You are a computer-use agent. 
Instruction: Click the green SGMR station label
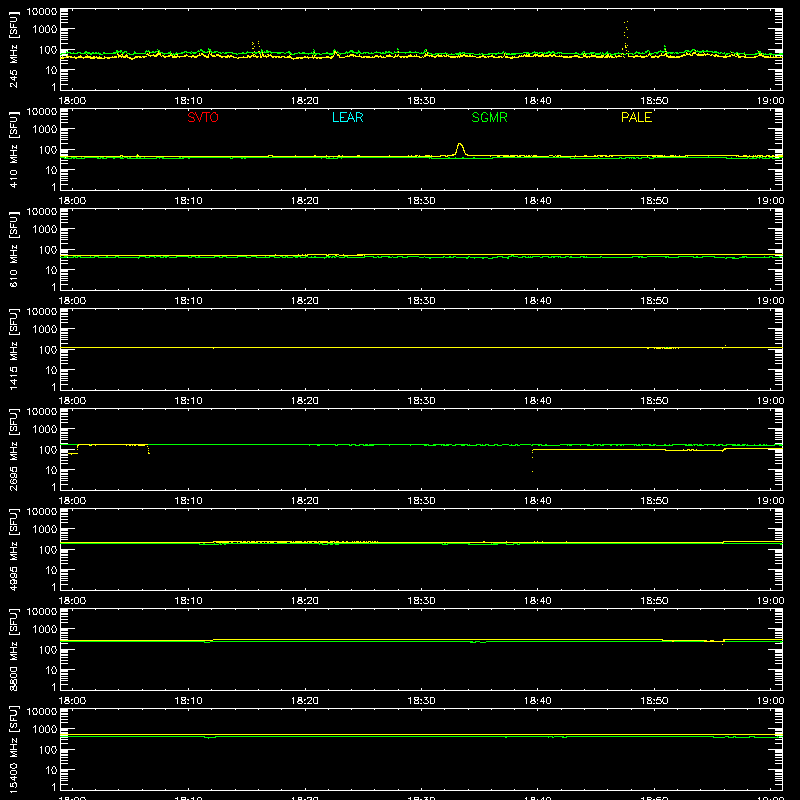[x=489, y=117]
